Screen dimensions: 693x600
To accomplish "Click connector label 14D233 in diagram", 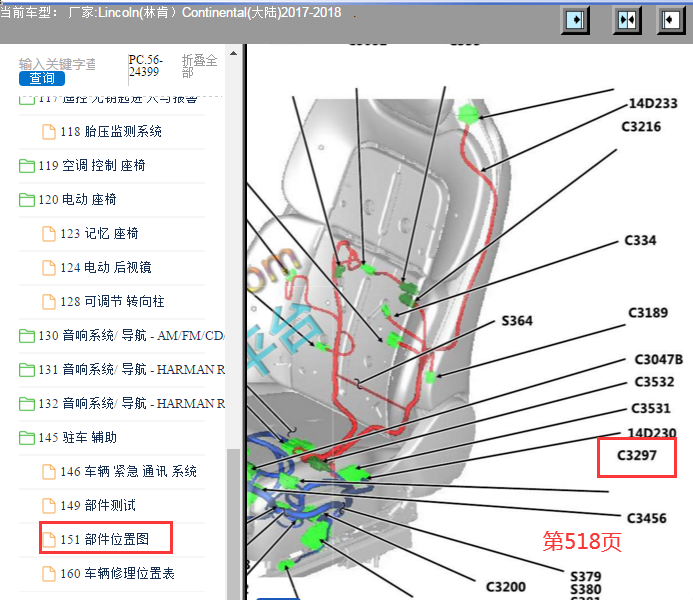I will click(x=653, y=103).
